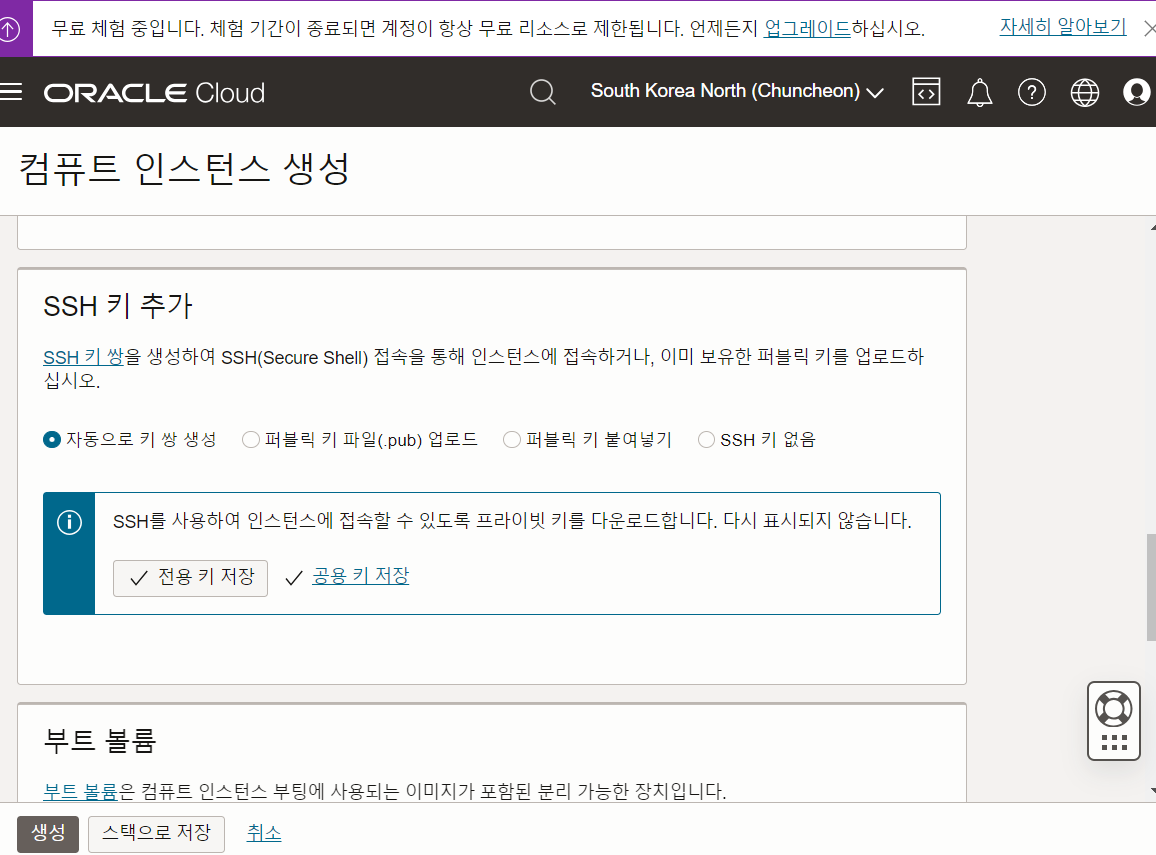The height and width of the screenshot is (855, 1156).
Task: Expand the South Korea North region dropdown
Action: point(737,92)
